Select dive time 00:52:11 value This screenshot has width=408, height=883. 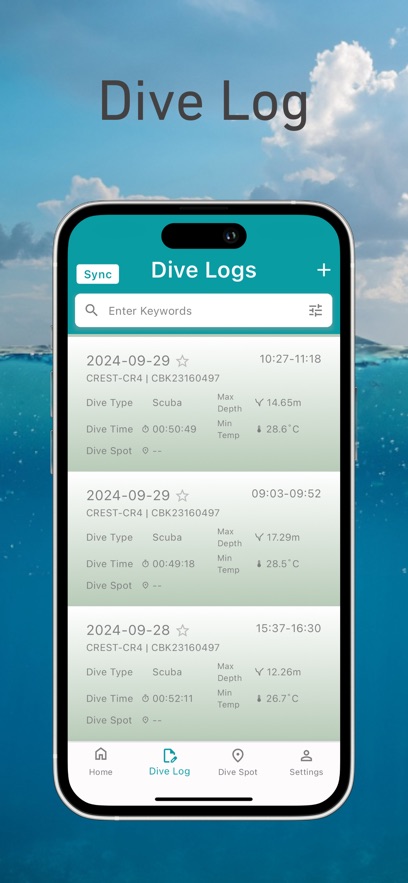pyautogui.click(x=173, y=698)
